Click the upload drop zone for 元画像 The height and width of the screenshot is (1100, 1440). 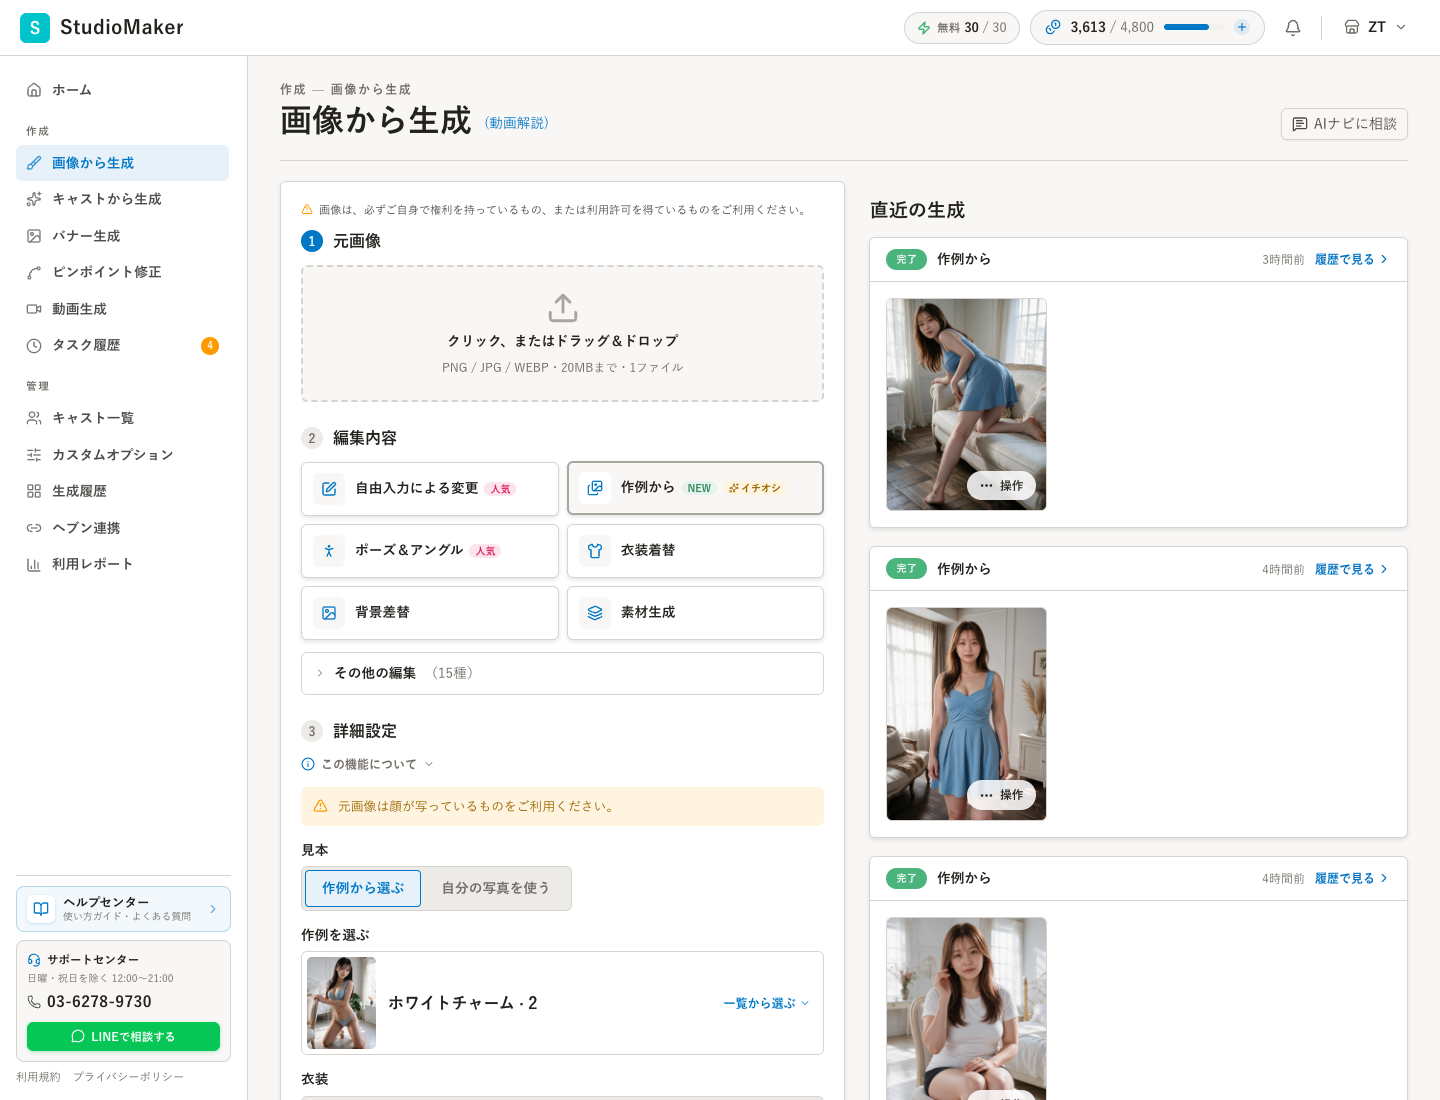click(562, 334)
